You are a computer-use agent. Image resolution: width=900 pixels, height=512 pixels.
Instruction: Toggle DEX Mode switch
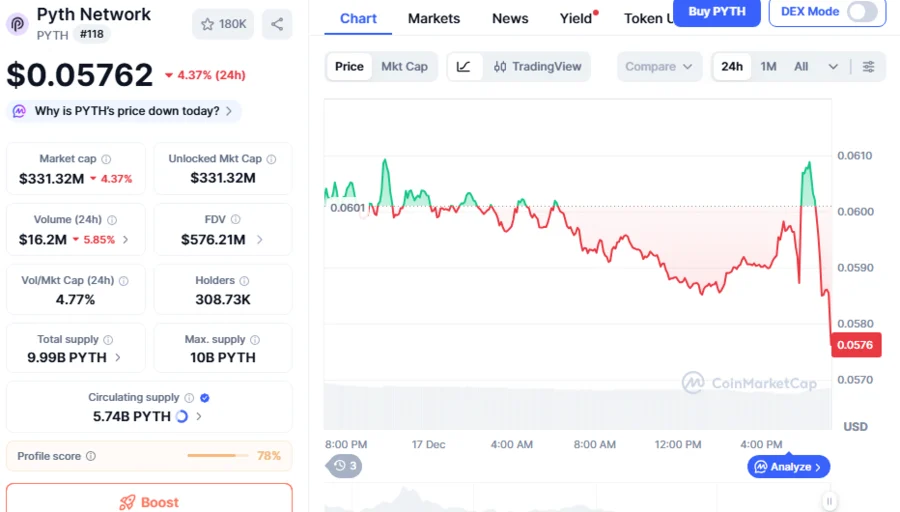[x=861, y=12]
